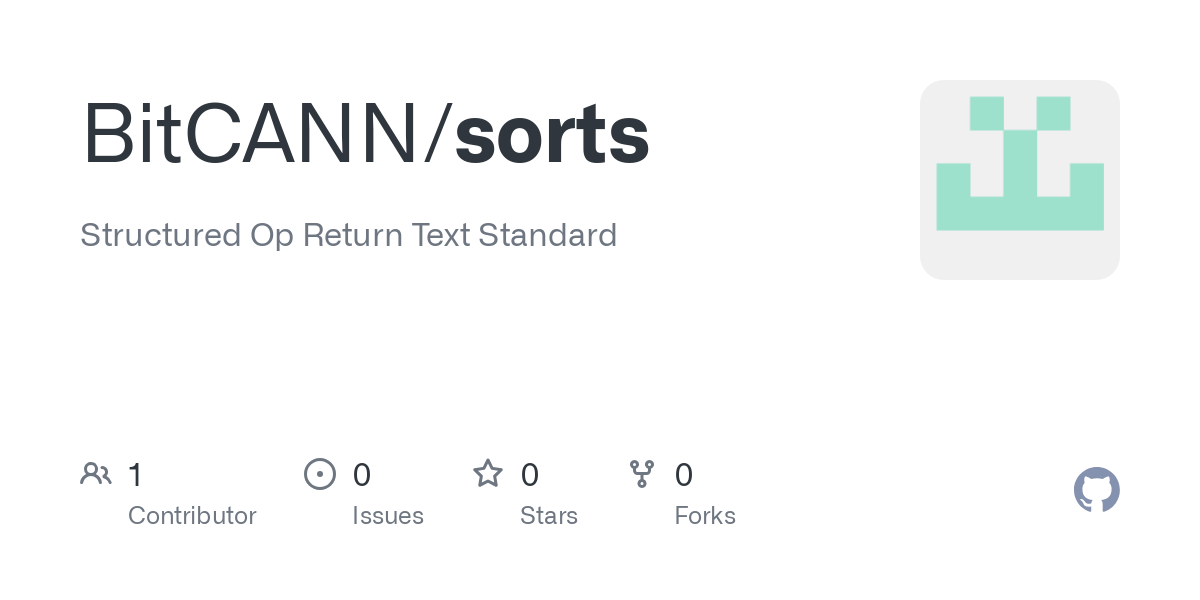Screen dimensions: 1200x600
Task: Click the GitHub Octocat logo
Action: coord(1097,490)
